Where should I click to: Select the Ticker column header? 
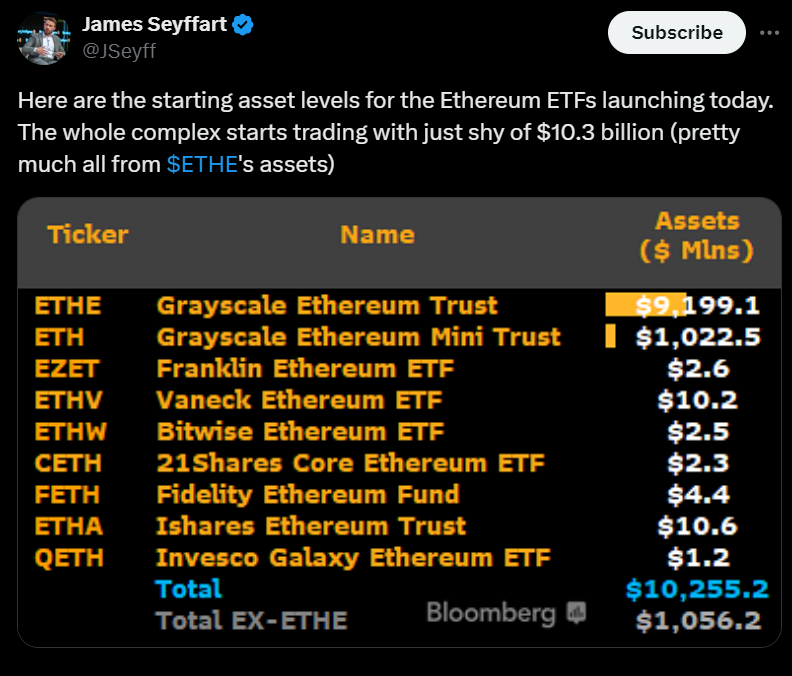tap(88, 235)
